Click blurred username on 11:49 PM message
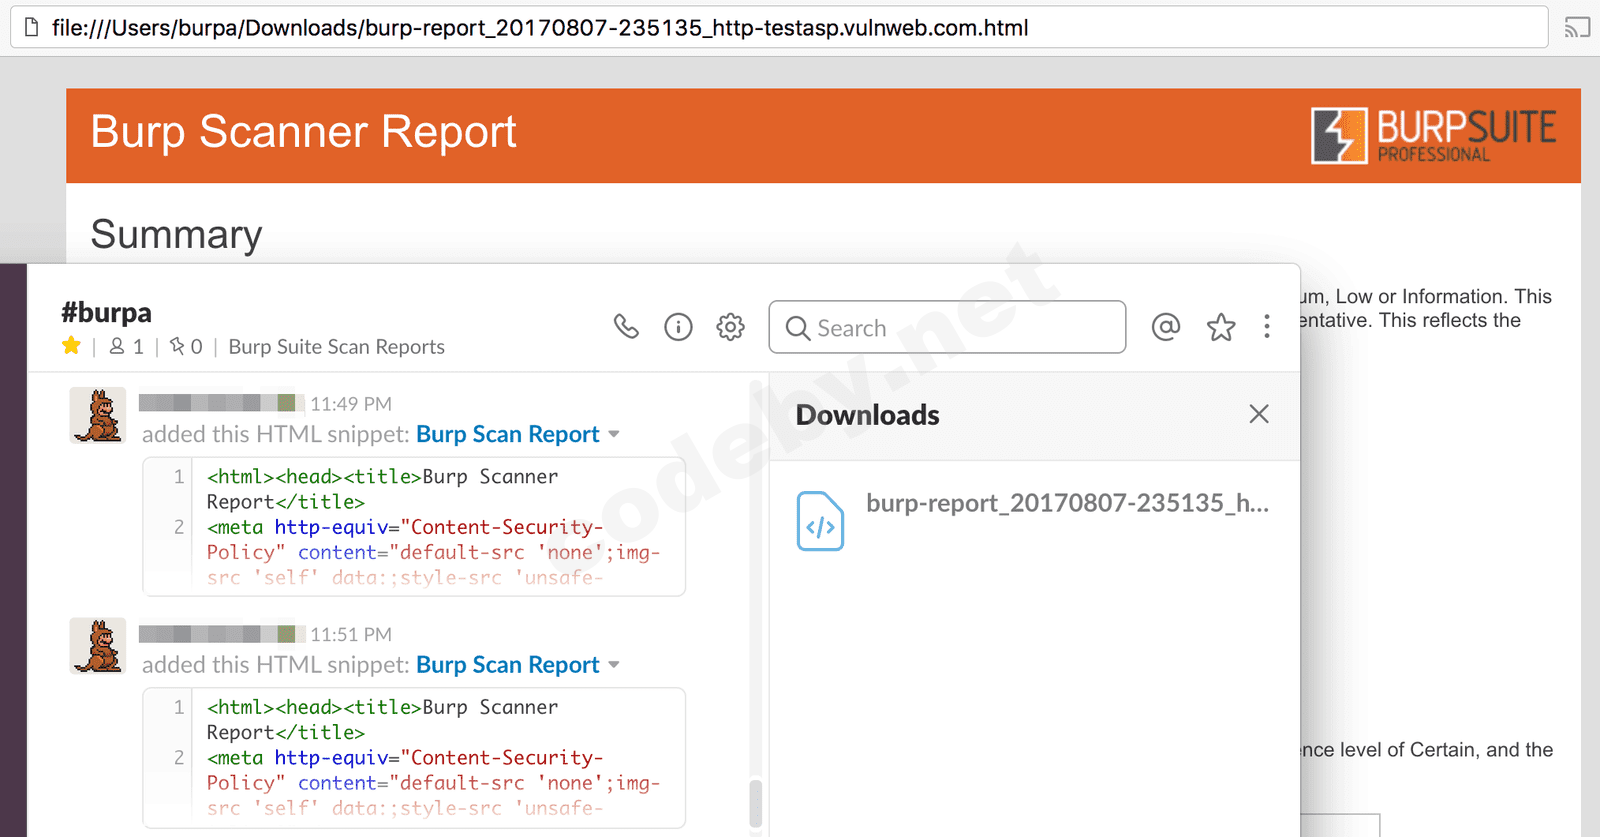The height and width of the screenshot is (837, 1600). (220, 403)
